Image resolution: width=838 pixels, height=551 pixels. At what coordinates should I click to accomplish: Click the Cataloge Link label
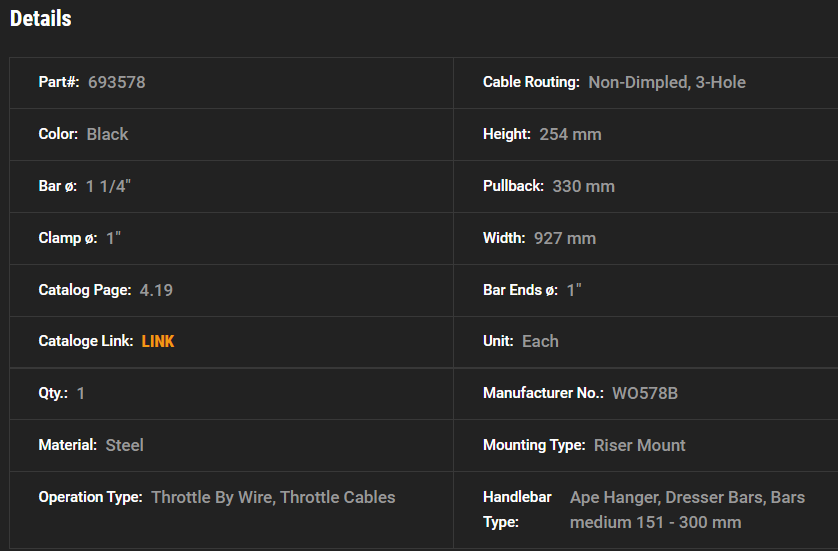click(86, 341)
